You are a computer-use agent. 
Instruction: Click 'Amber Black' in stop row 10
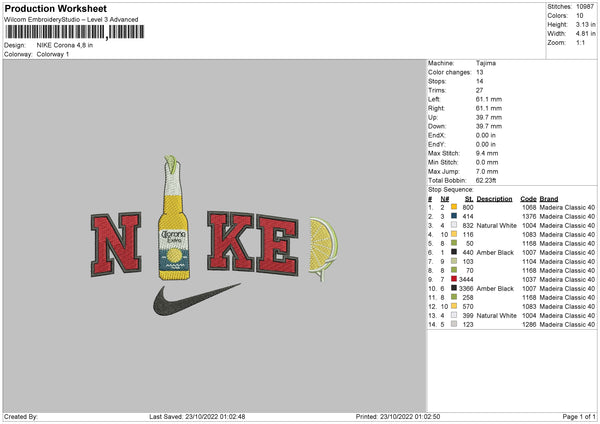coord(495,289)
